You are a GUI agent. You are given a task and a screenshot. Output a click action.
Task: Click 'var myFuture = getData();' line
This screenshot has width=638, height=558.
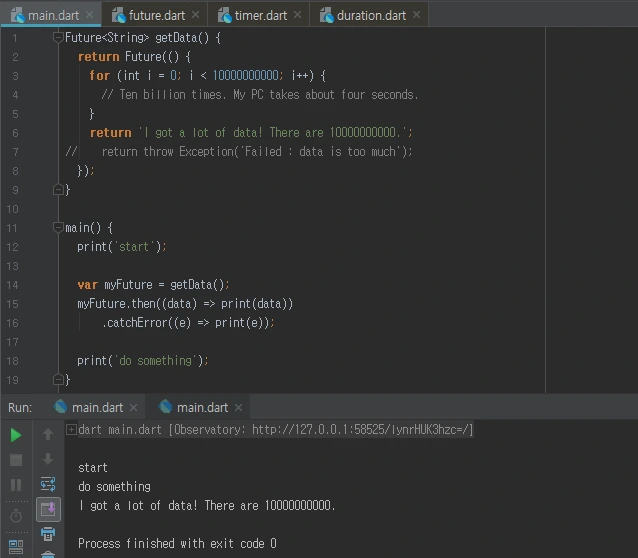click(x=153, y=285)
